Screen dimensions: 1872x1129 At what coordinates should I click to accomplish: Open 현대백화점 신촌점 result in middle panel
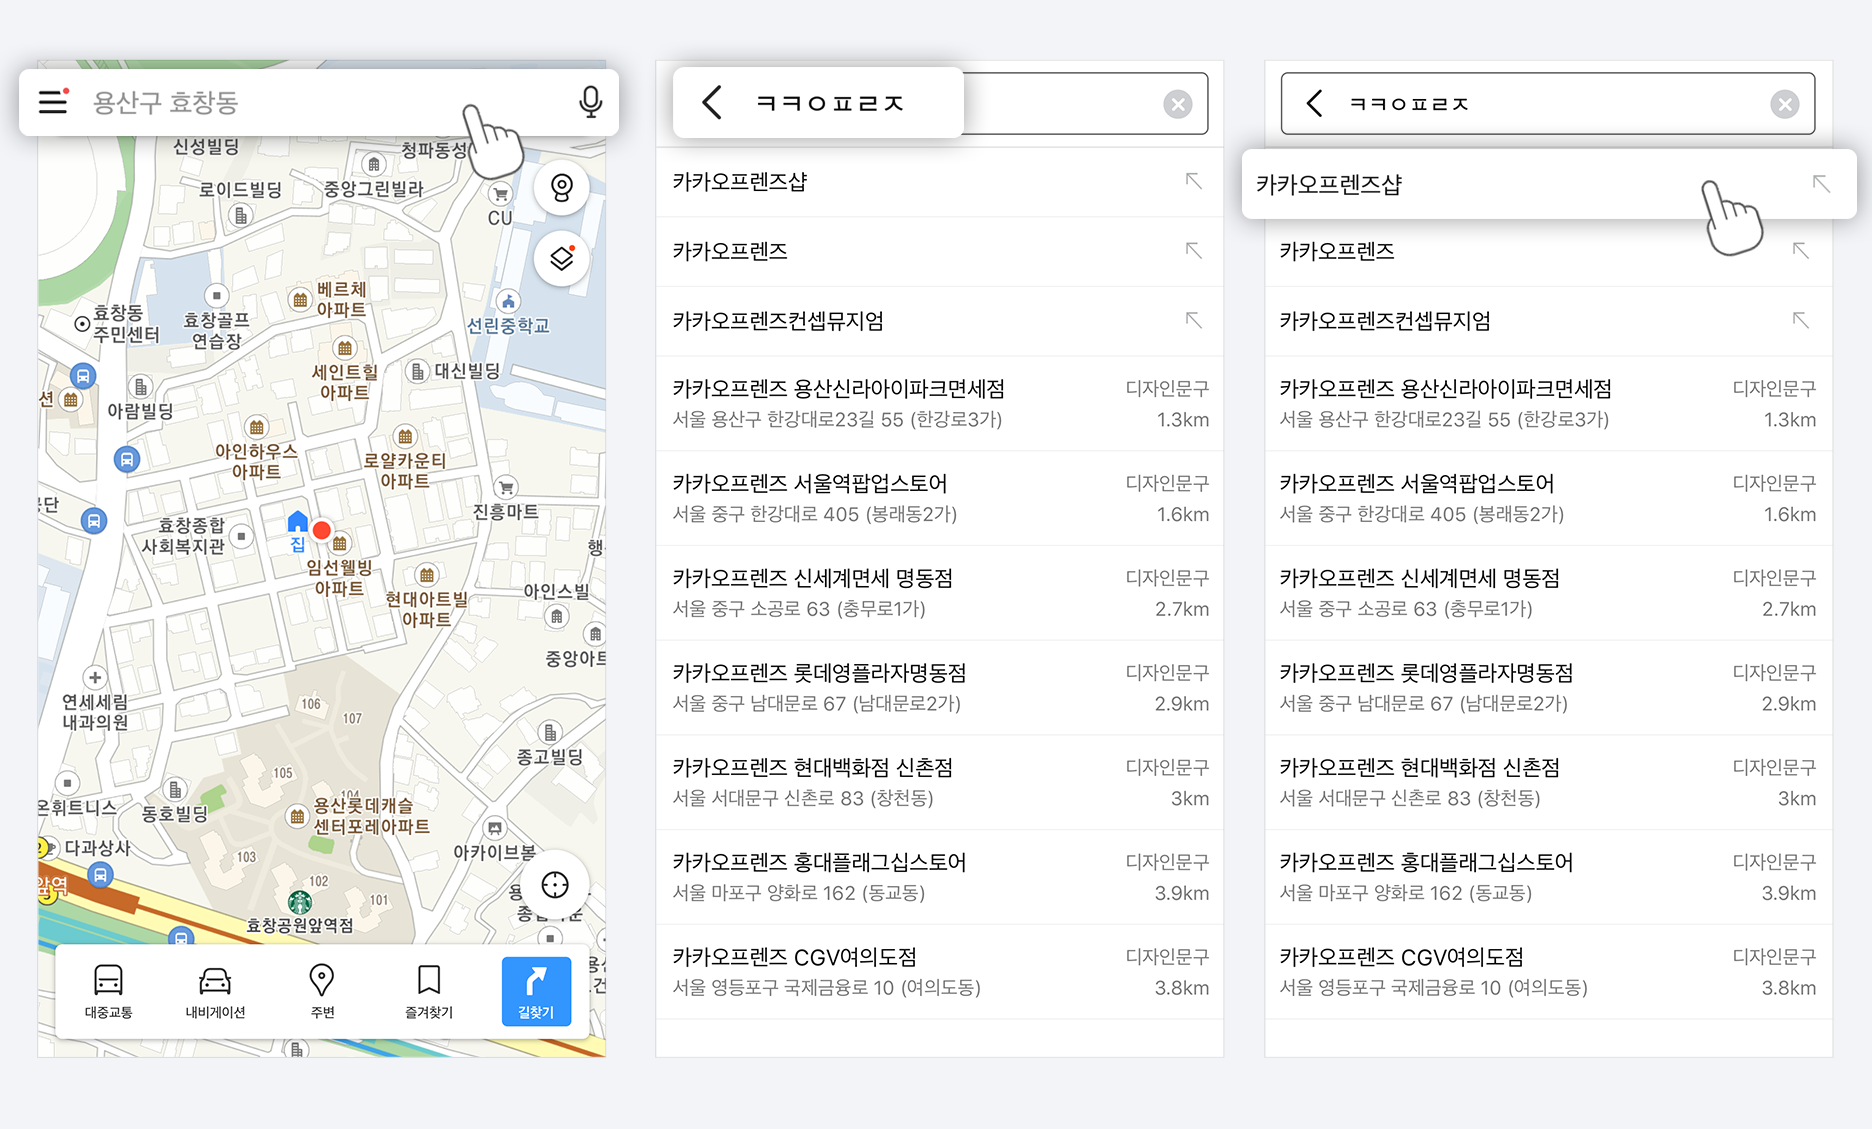click(x=939, y=782)
